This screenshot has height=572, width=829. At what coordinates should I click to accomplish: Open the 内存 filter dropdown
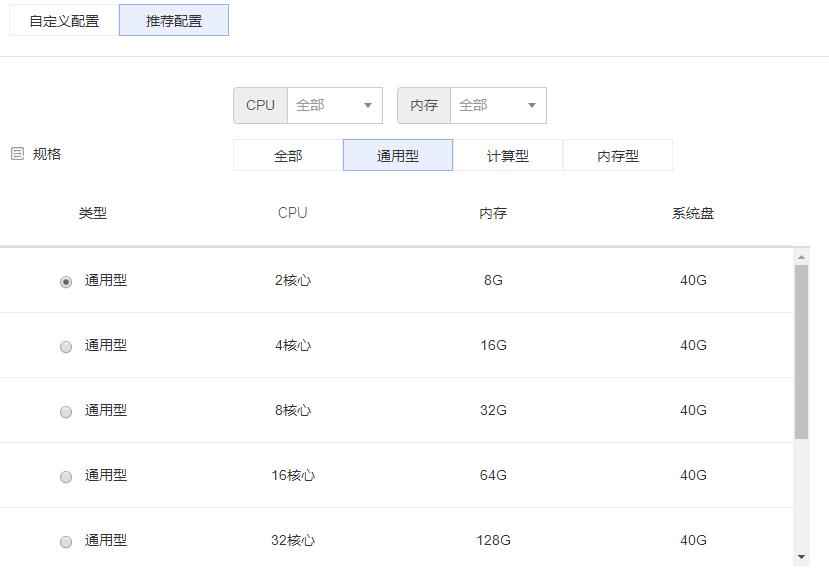(498, 105)
